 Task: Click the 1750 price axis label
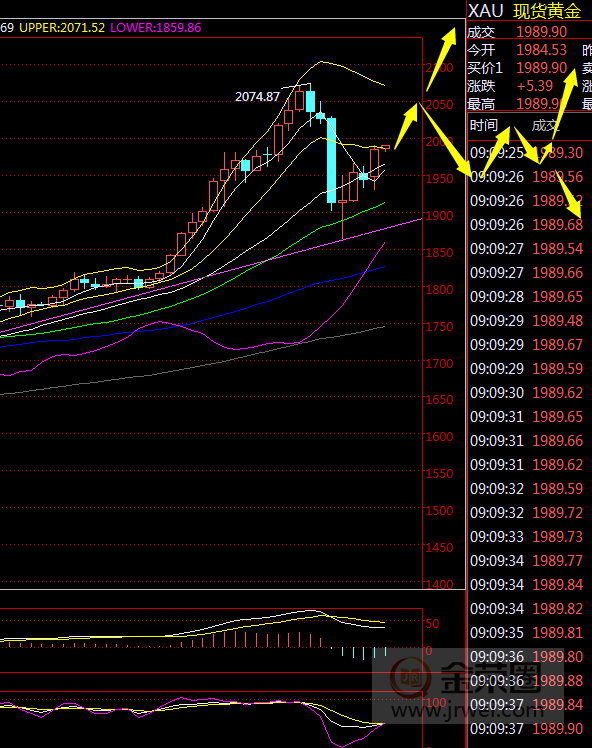click(x=439, y=327)
